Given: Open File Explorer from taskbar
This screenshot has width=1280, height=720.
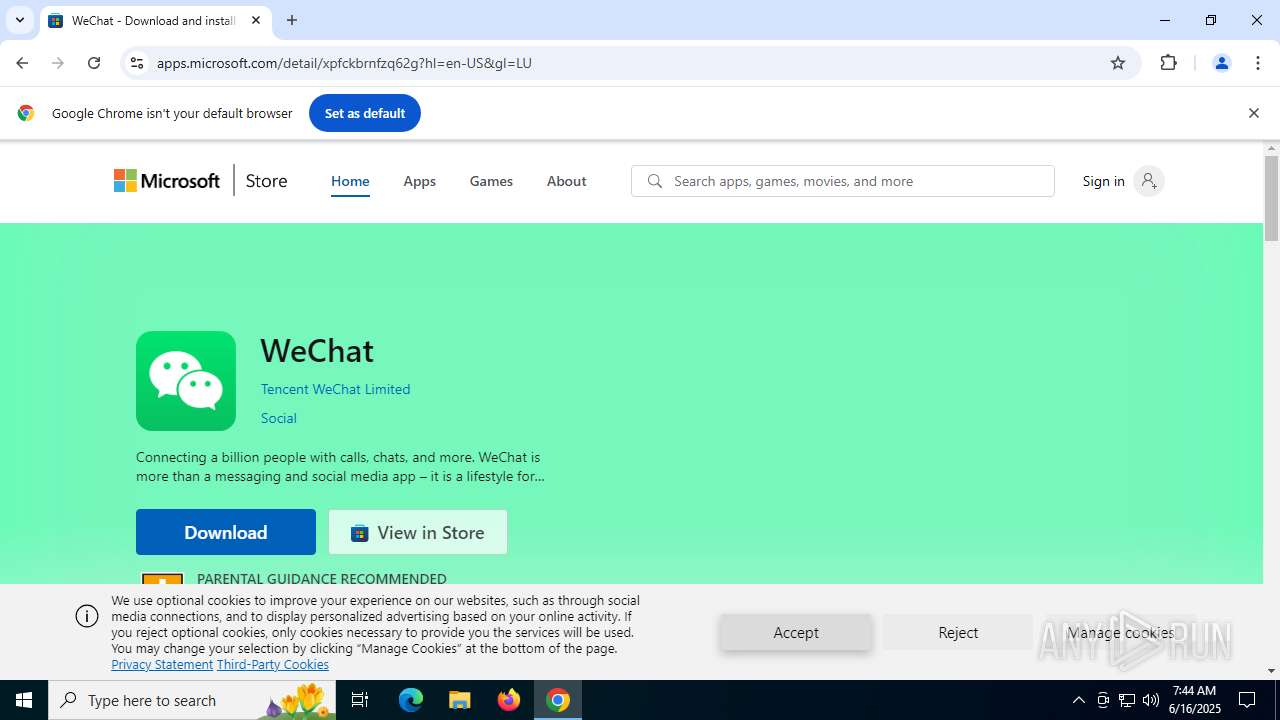Looking at the screenshot, I should tap(459, 700).
